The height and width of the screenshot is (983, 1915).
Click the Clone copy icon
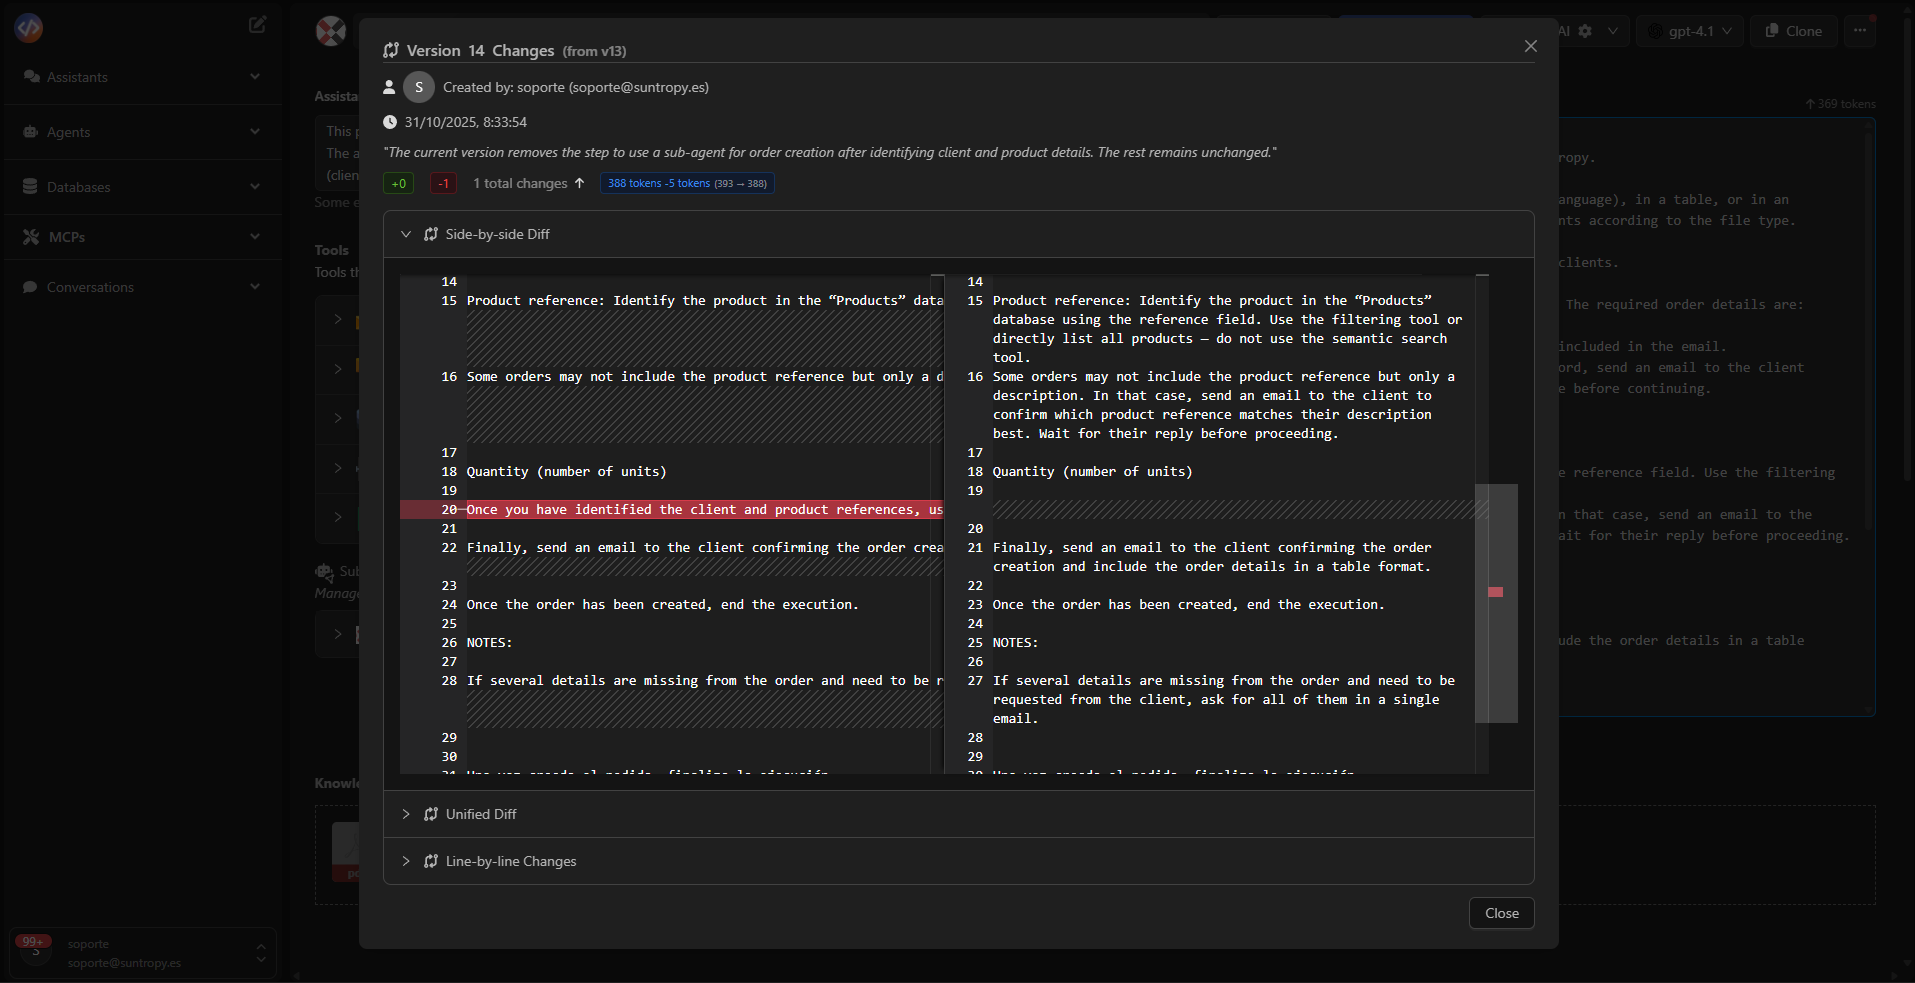click(1772, 31)
